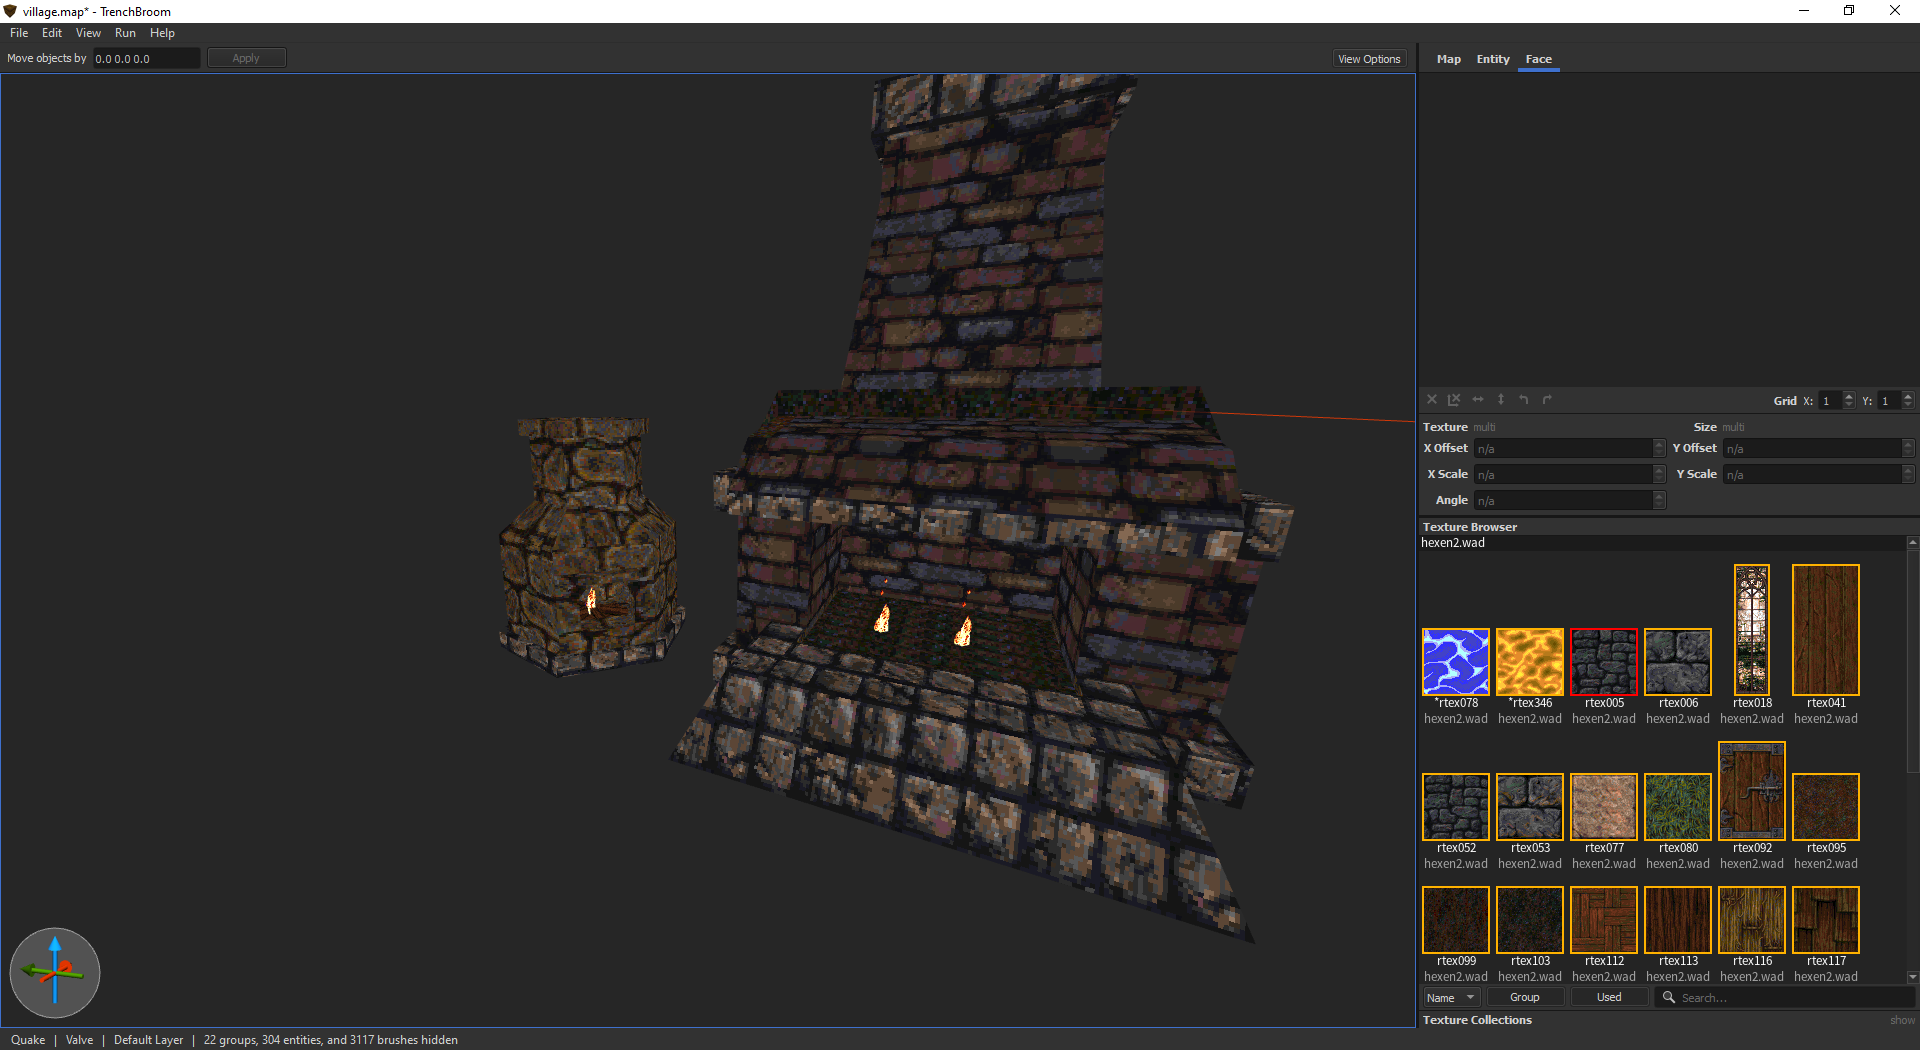Select the rtex112 parquet wood texture
This screenshot has height=1050, width=1920.
(x=1604, y=920)
